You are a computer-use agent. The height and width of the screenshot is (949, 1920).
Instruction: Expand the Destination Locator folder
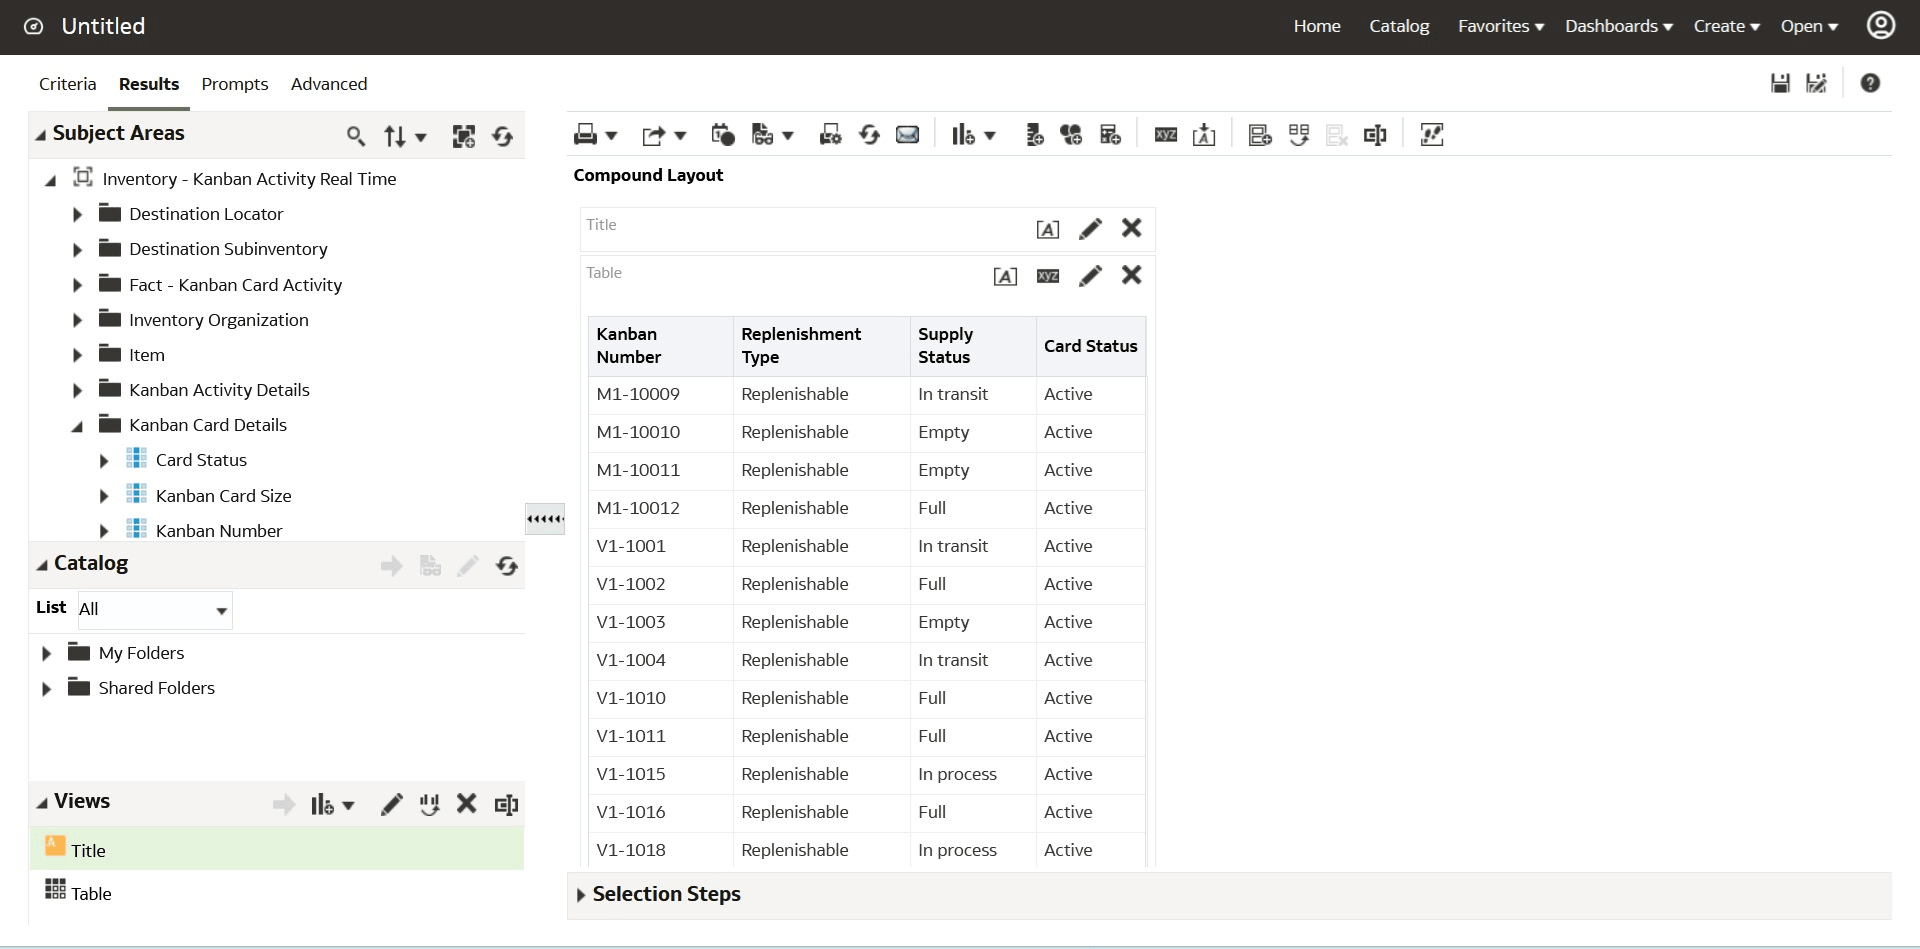(77, 215)
